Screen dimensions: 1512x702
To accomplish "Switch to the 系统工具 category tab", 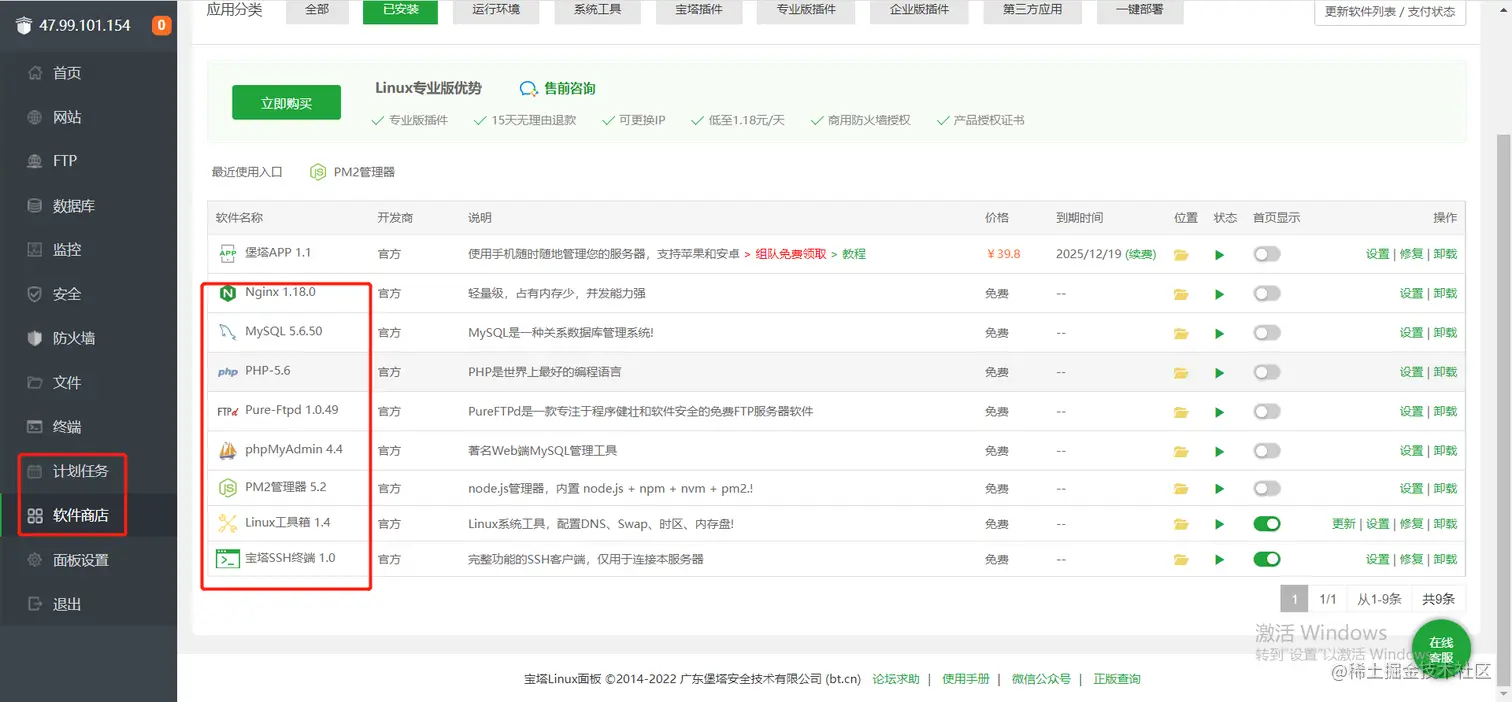I will click(x=598, y=10).
